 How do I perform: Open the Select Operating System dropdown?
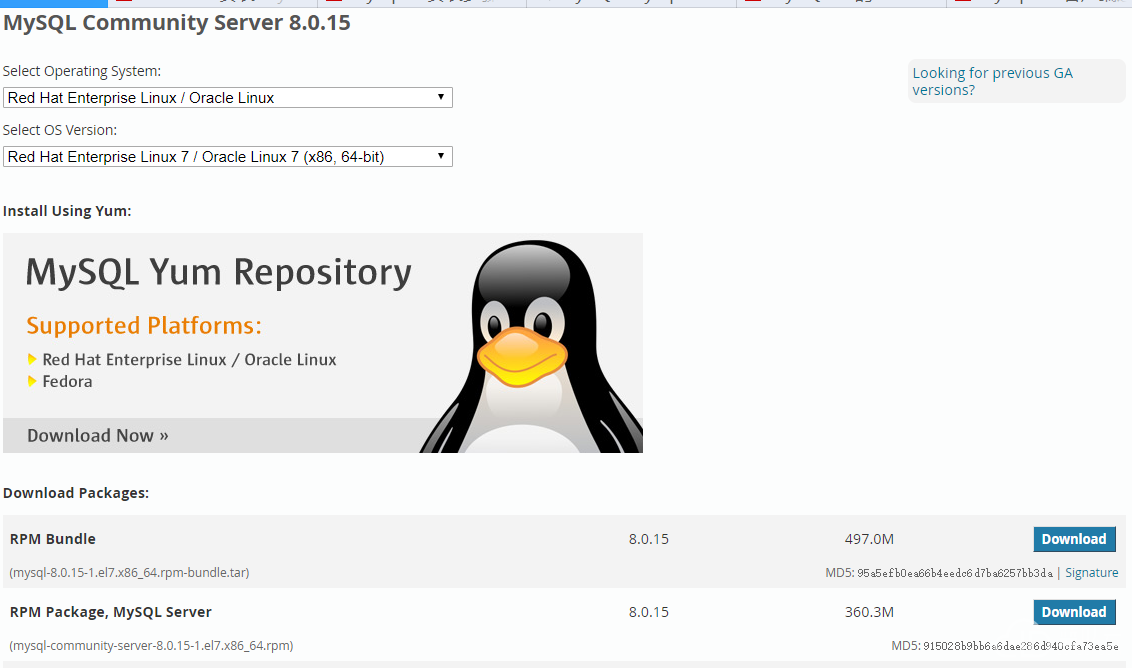pos(227,98)
